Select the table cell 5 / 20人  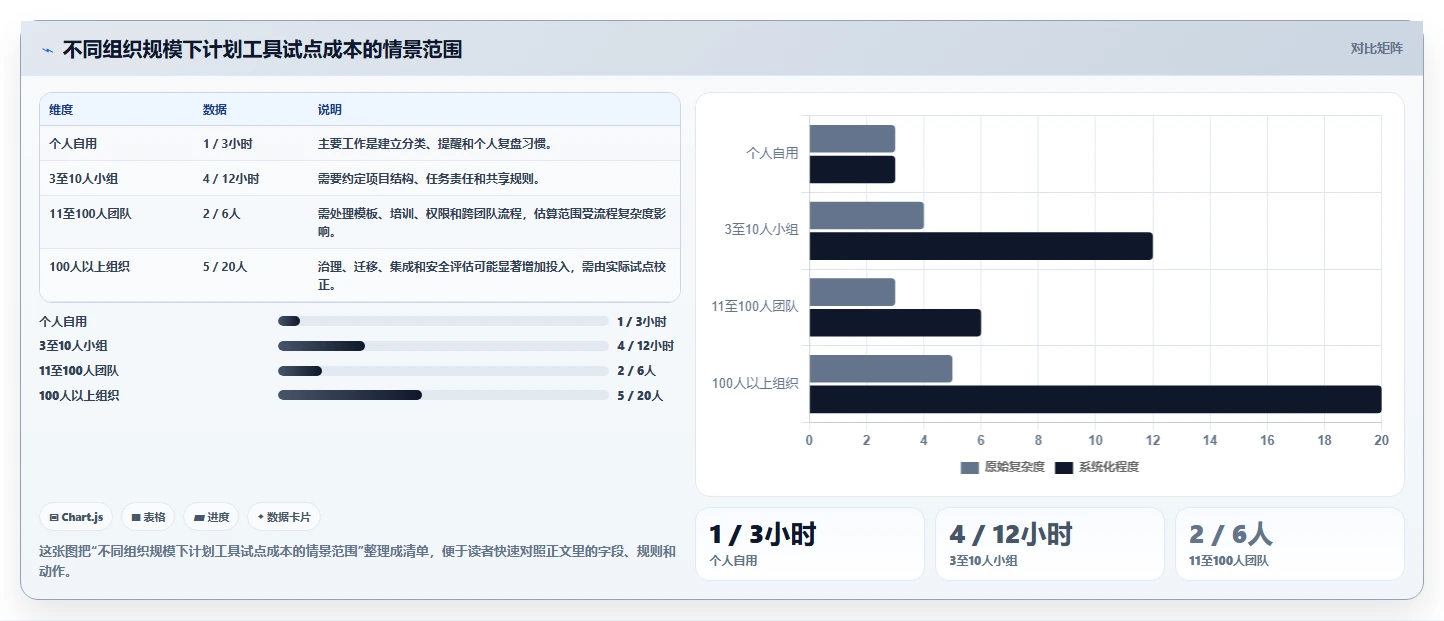224,266
